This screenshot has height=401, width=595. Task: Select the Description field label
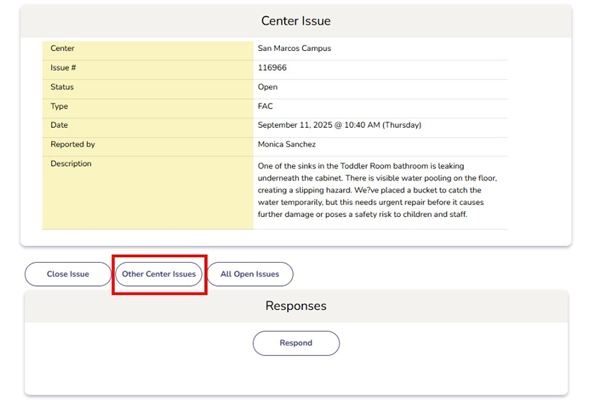(x=71, y=164)
